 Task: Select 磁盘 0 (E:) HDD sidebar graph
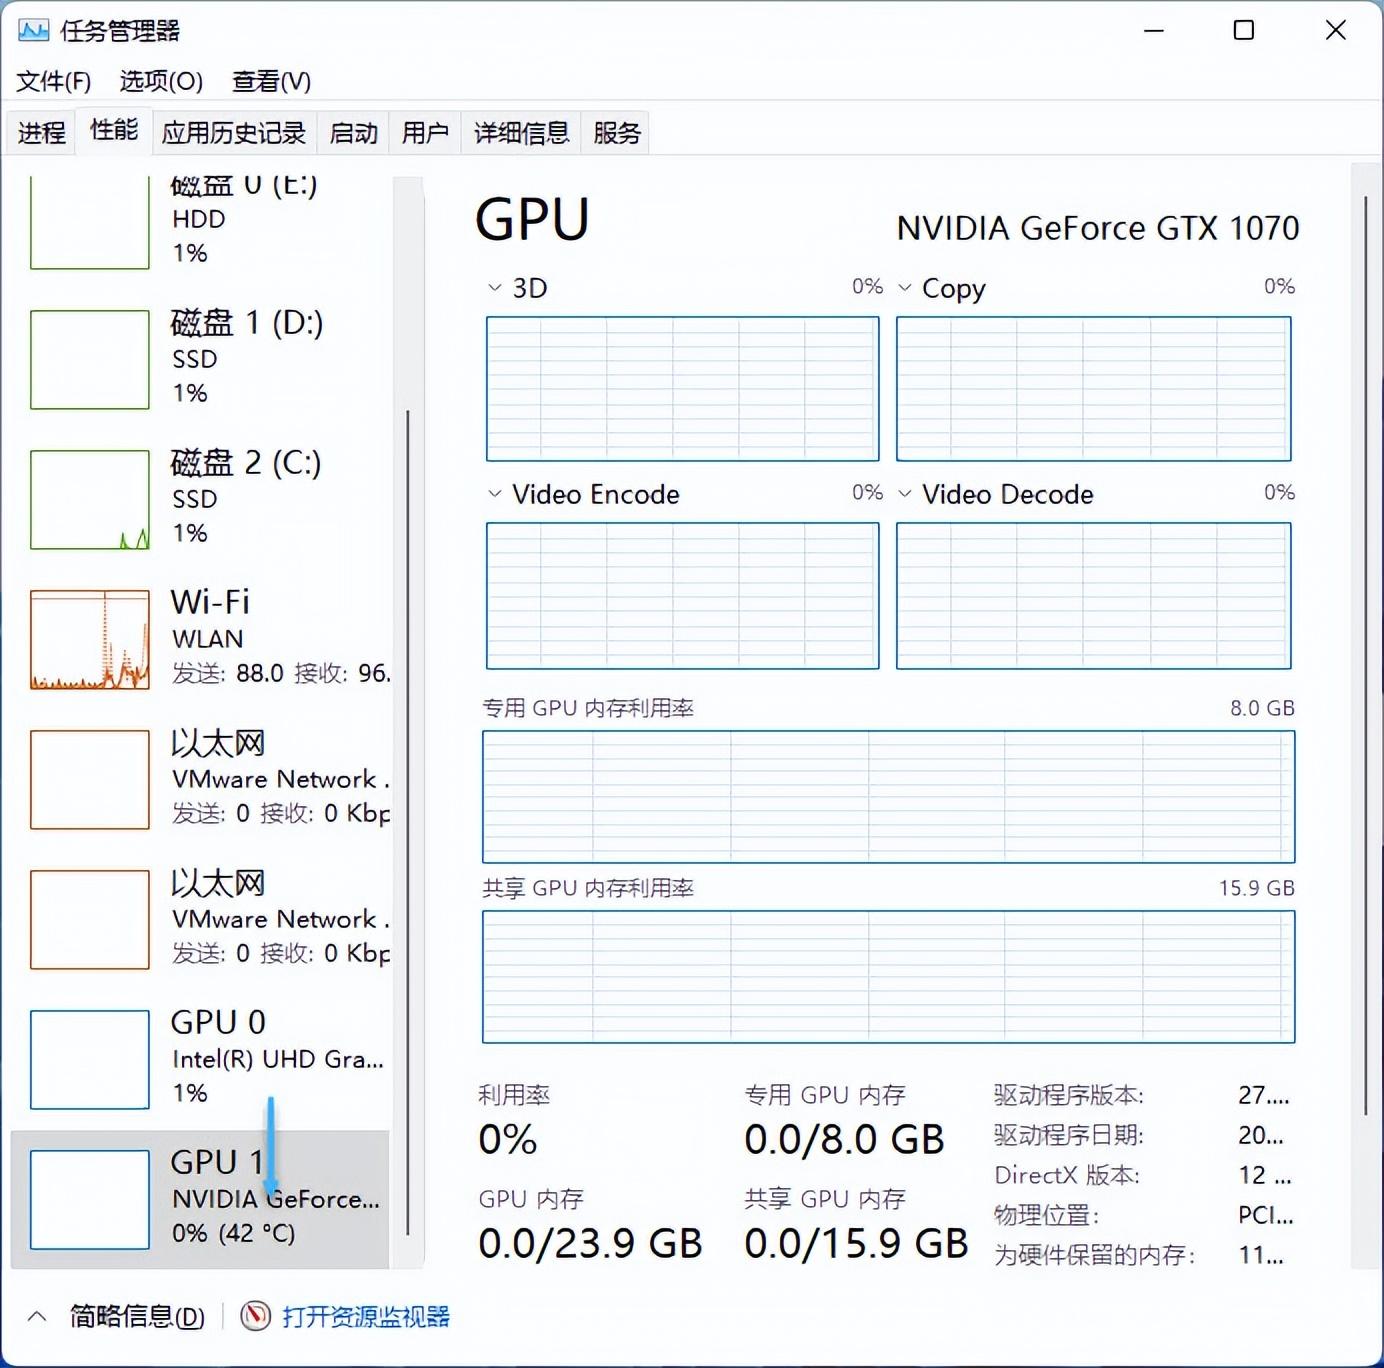[89, 222]
